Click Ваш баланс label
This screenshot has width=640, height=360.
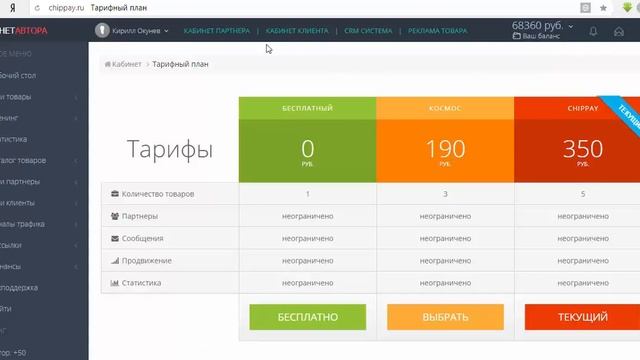pyautogui.click(x=541, y=36)
